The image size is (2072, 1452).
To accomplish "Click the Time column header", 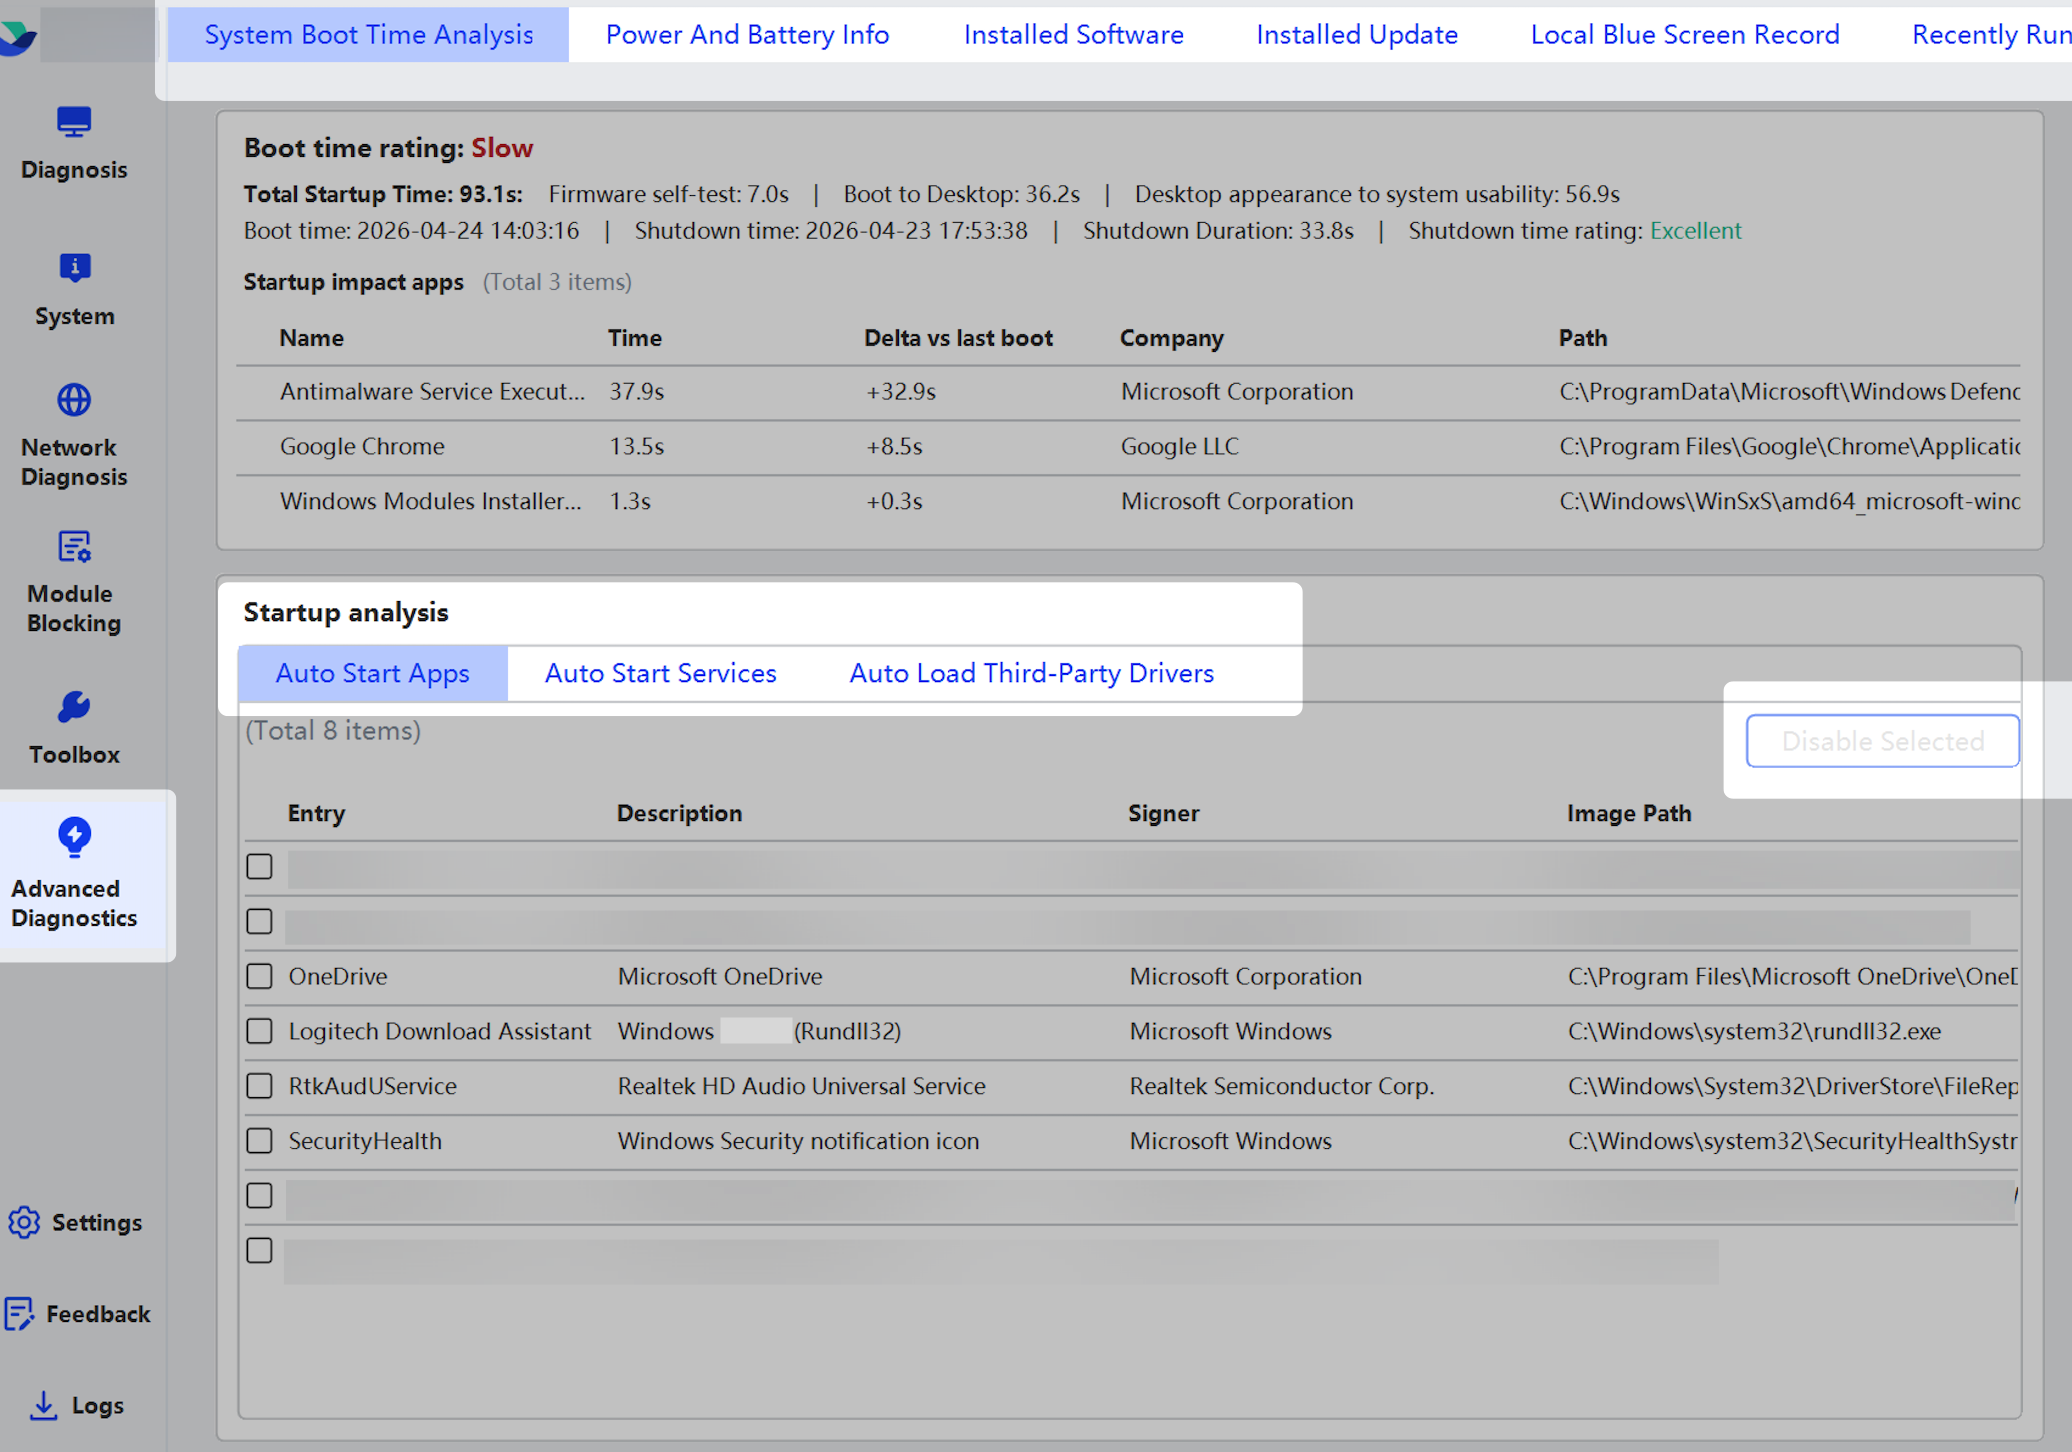I will [635, 338].
